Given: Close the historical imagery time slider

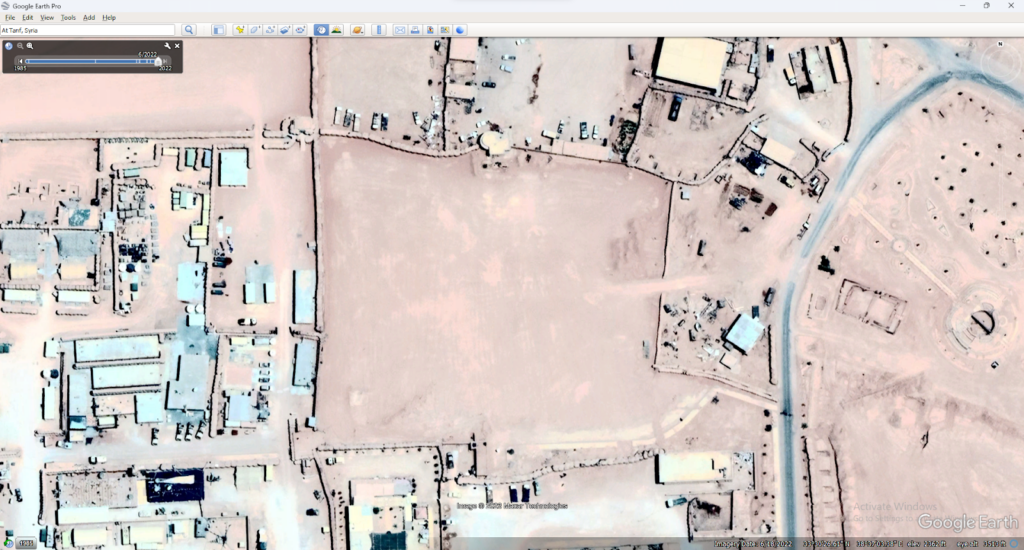Looking at the screenshot, I should (178, 46).
